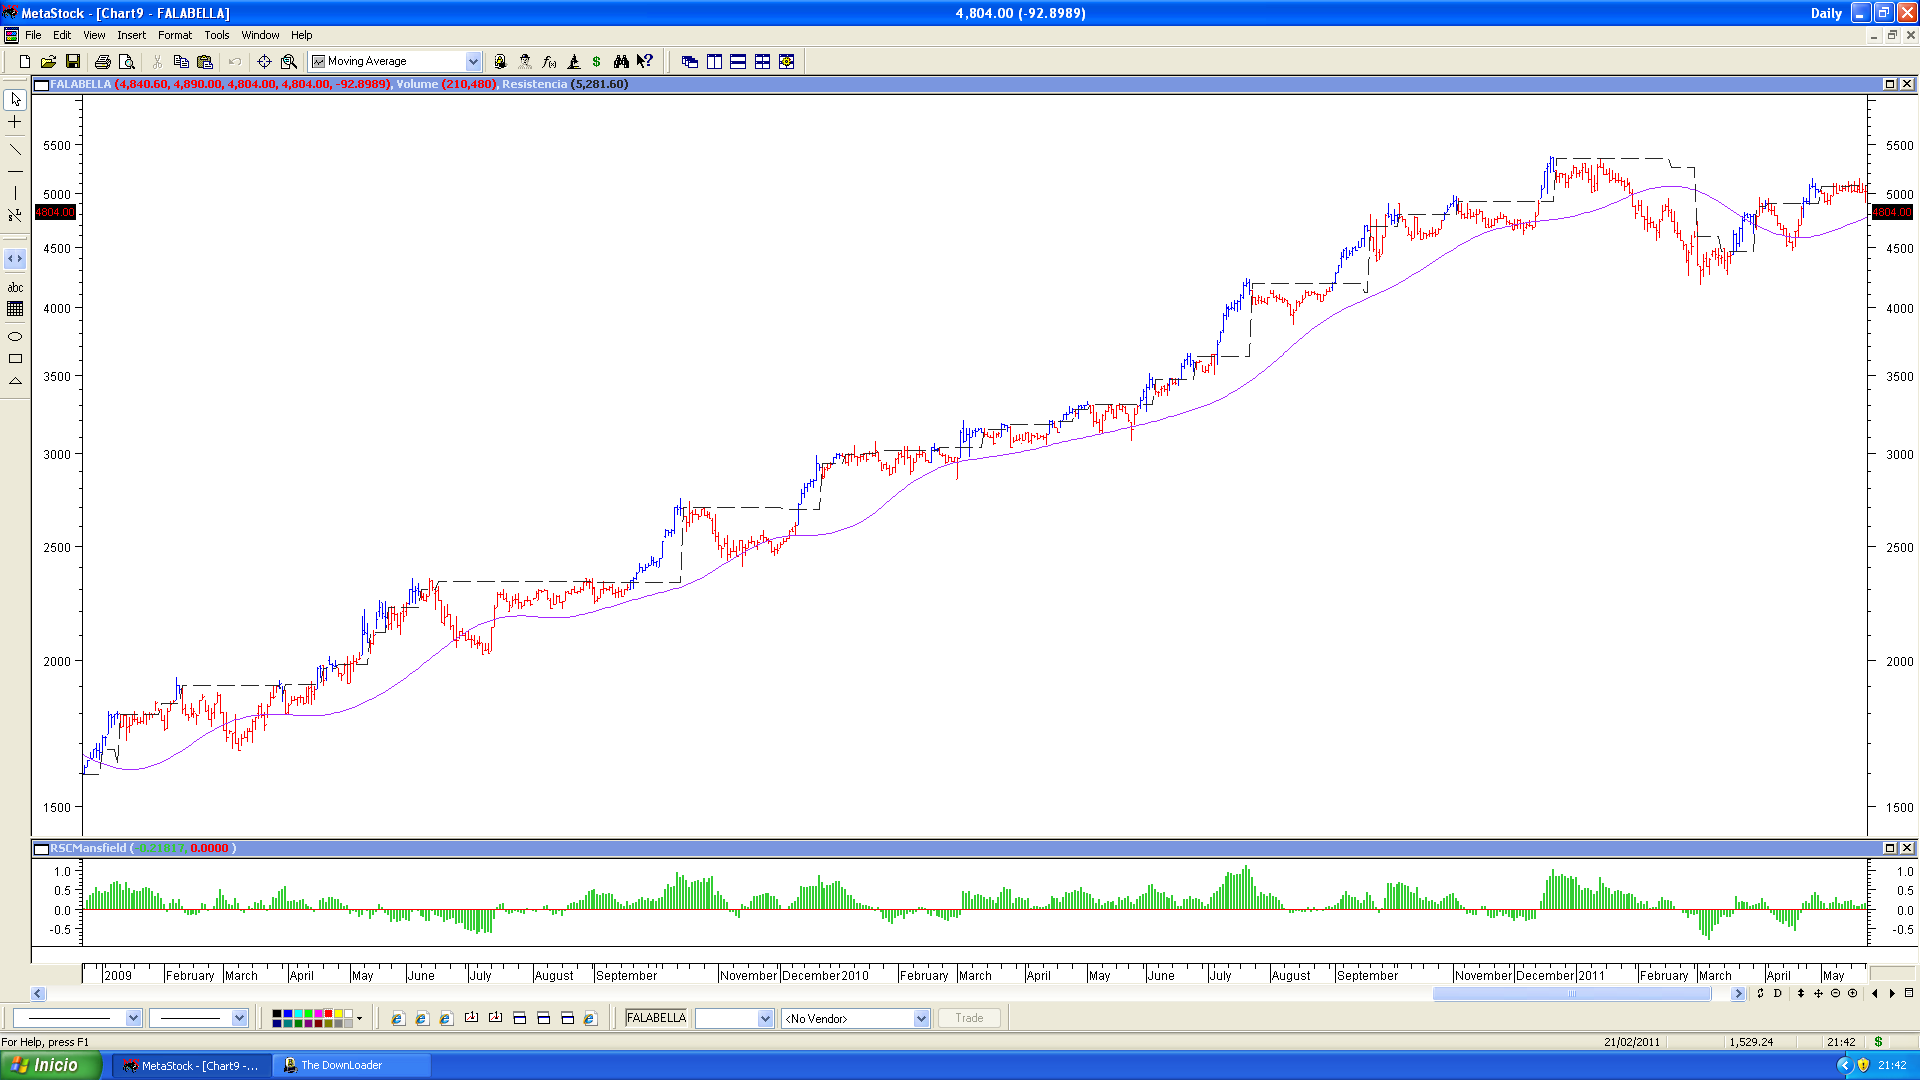The width and height of the screenshot is (1920, 1080).
Task: Pick the red color swatch
Action: pyautogui.click(x=328, y=1014)
